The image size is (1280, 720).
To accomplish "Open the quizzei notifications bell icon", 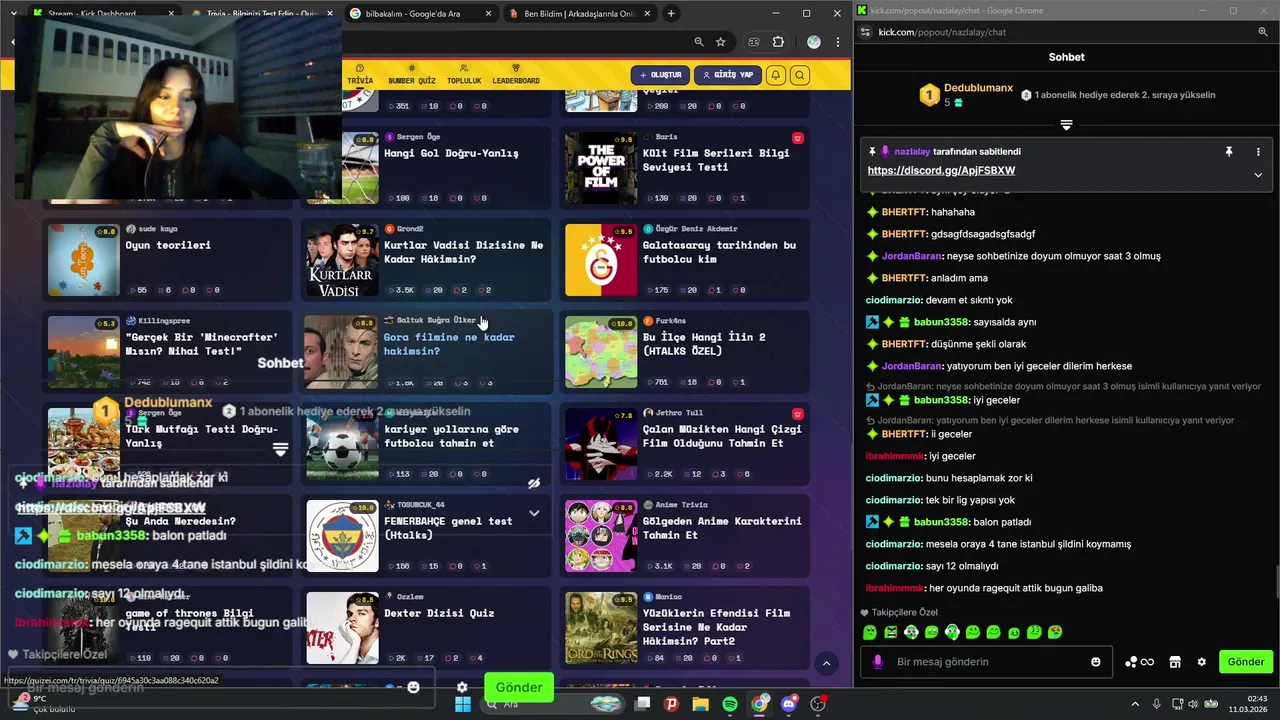I will coord(775,75).
